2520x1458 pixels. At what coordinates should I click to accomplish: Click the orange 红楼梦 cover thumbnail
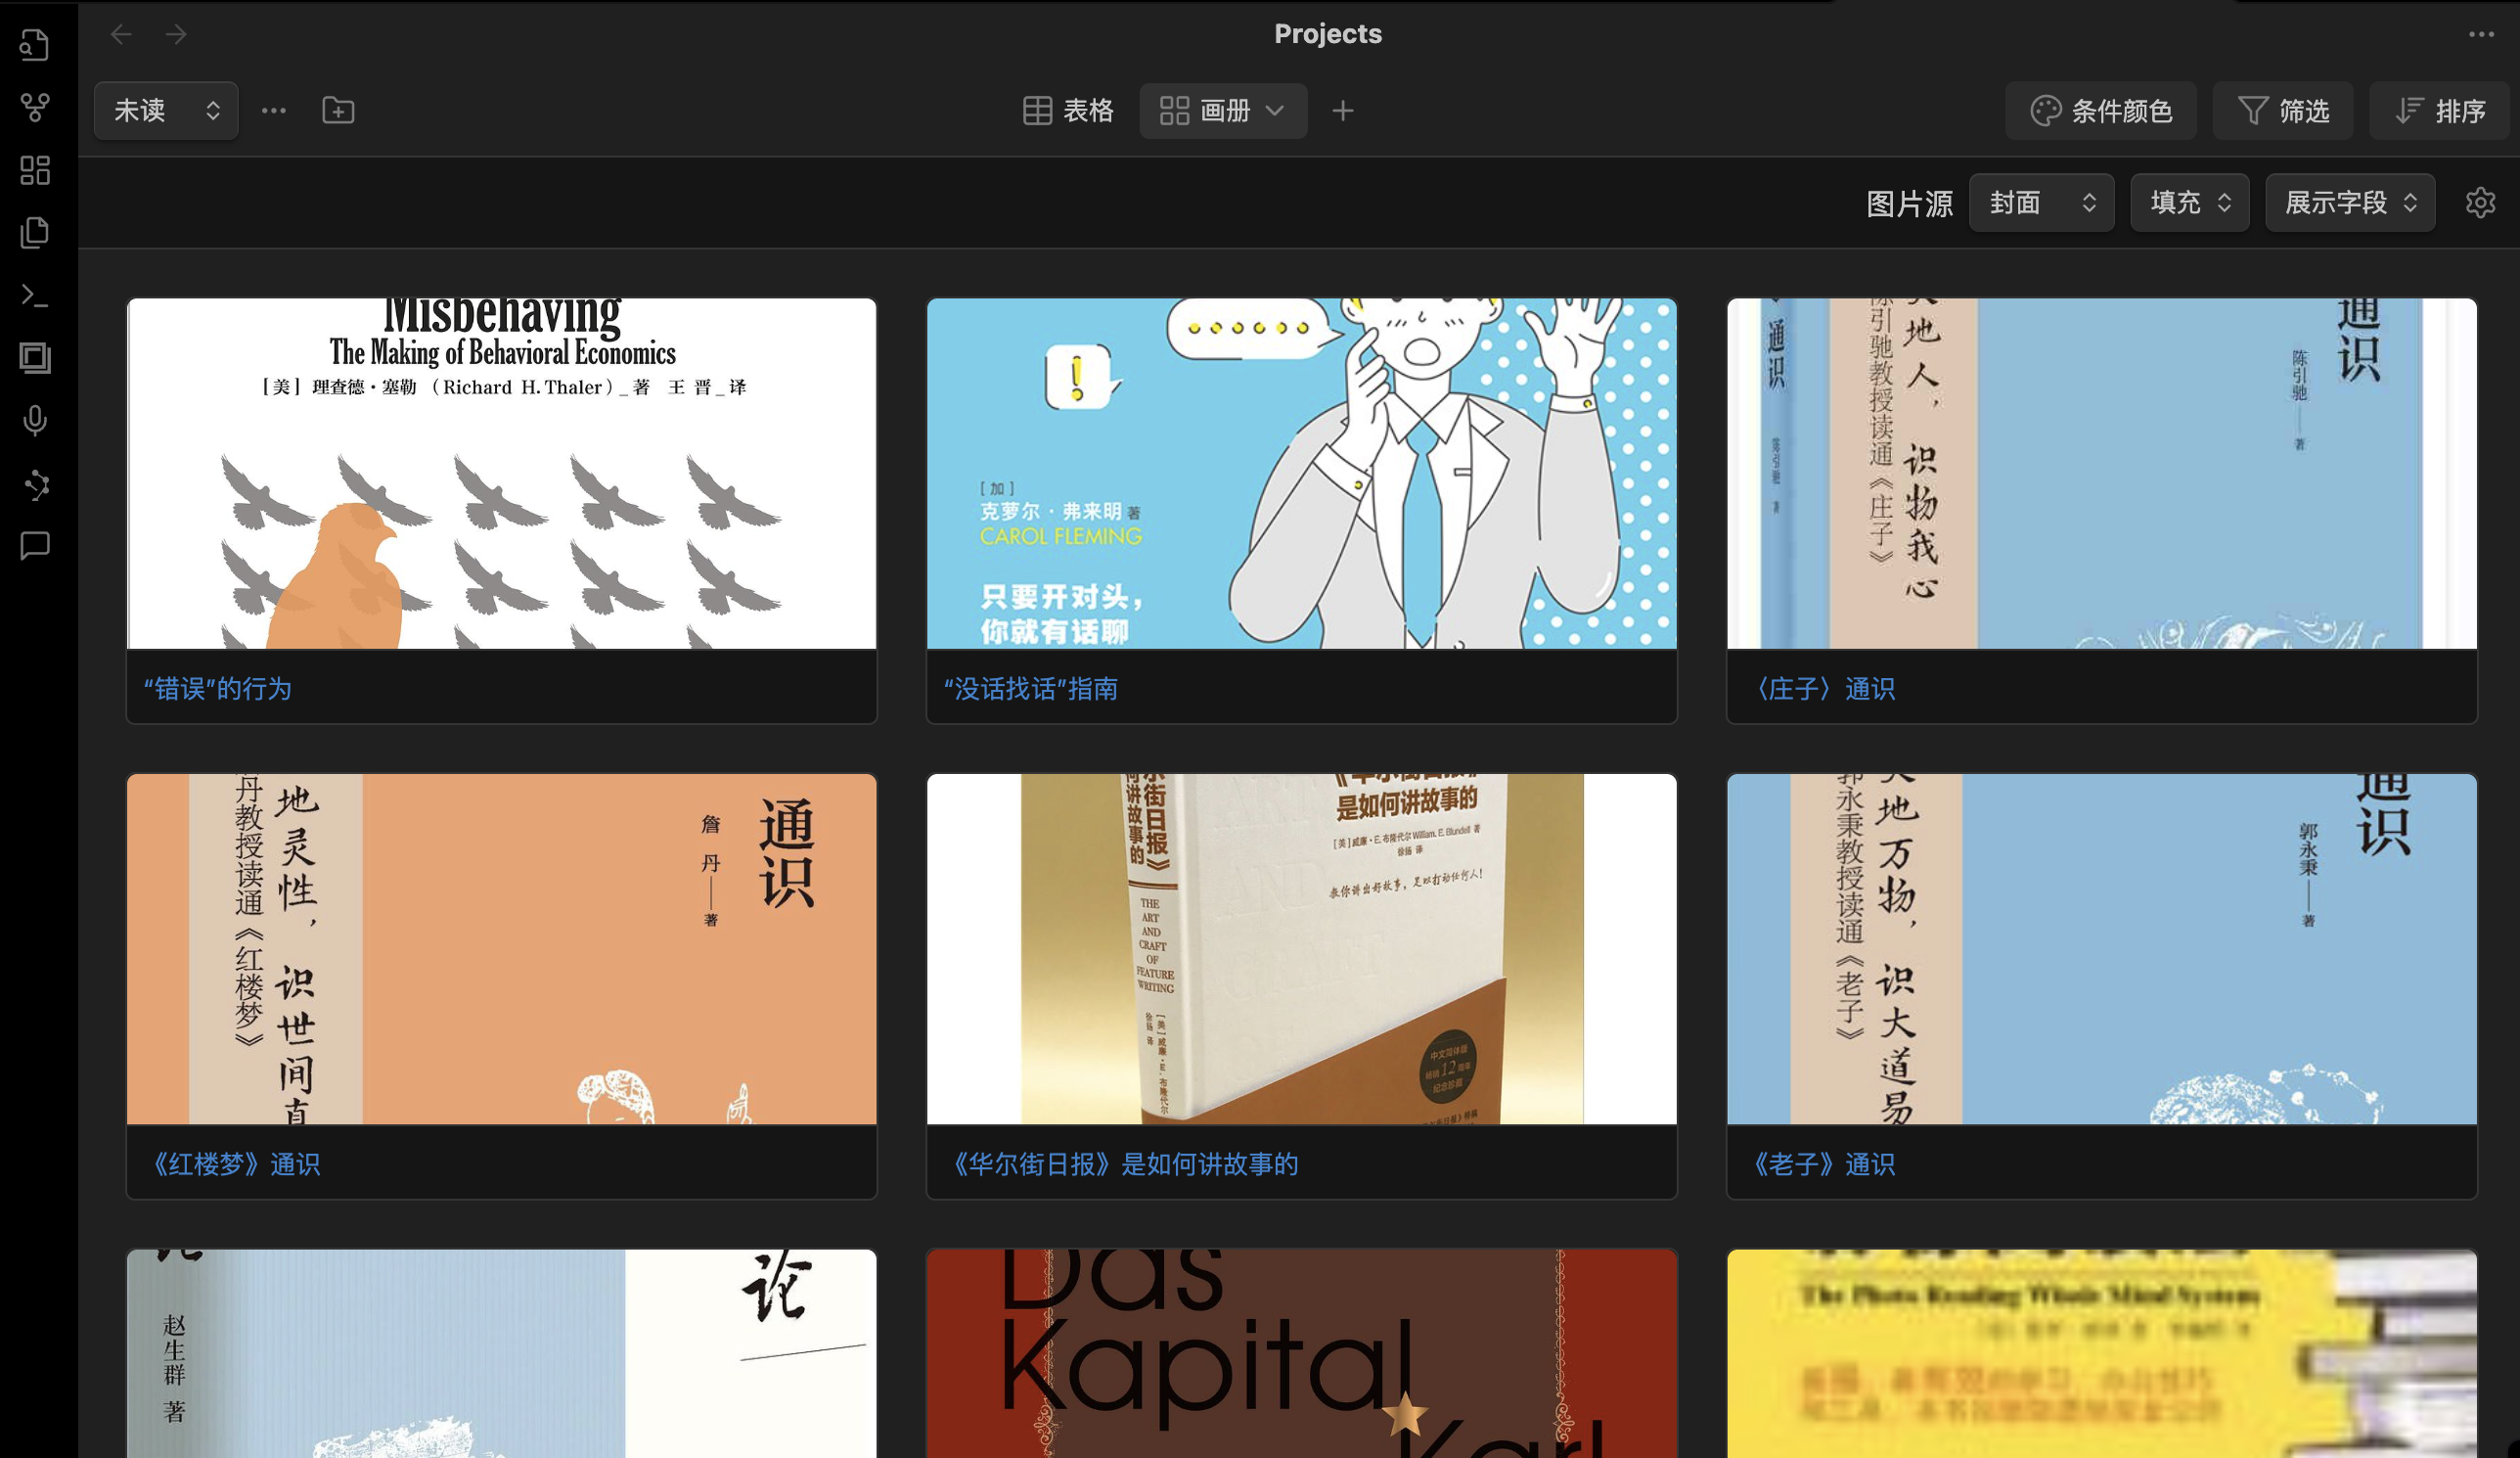502,949
